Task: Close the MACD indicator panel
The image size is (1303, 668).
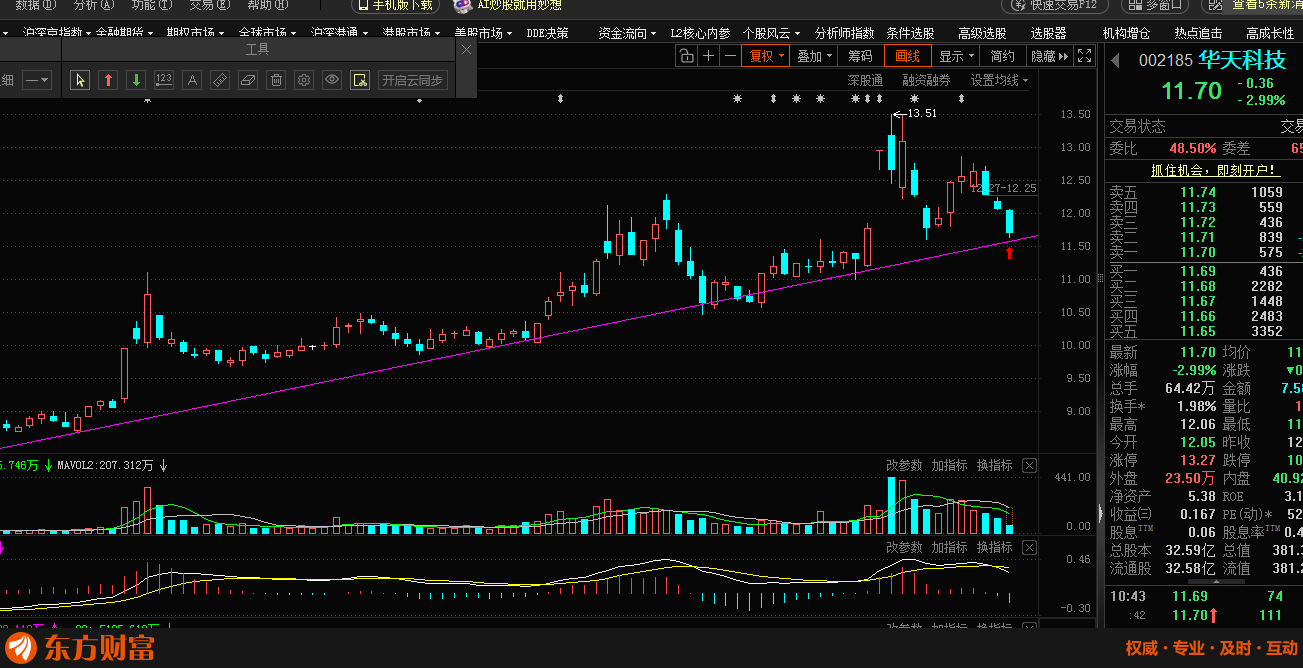Action: (x=1029, y=547)
